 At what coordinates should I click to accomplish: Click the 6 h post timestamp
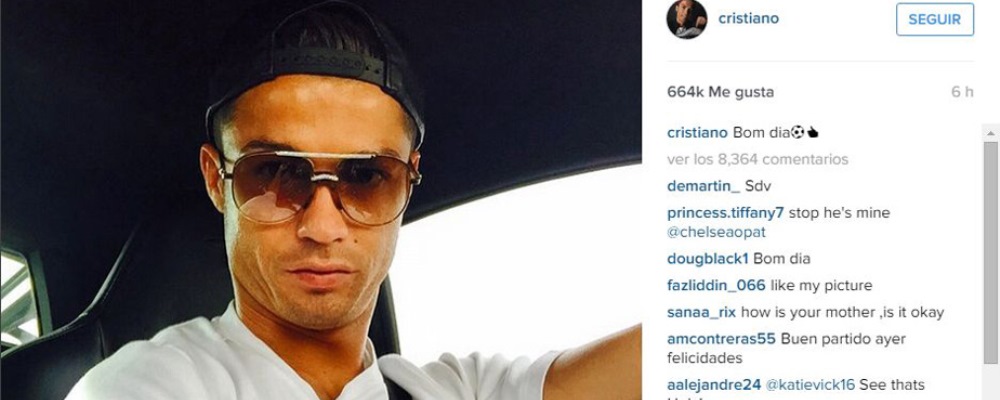click(x=962, y=92)
